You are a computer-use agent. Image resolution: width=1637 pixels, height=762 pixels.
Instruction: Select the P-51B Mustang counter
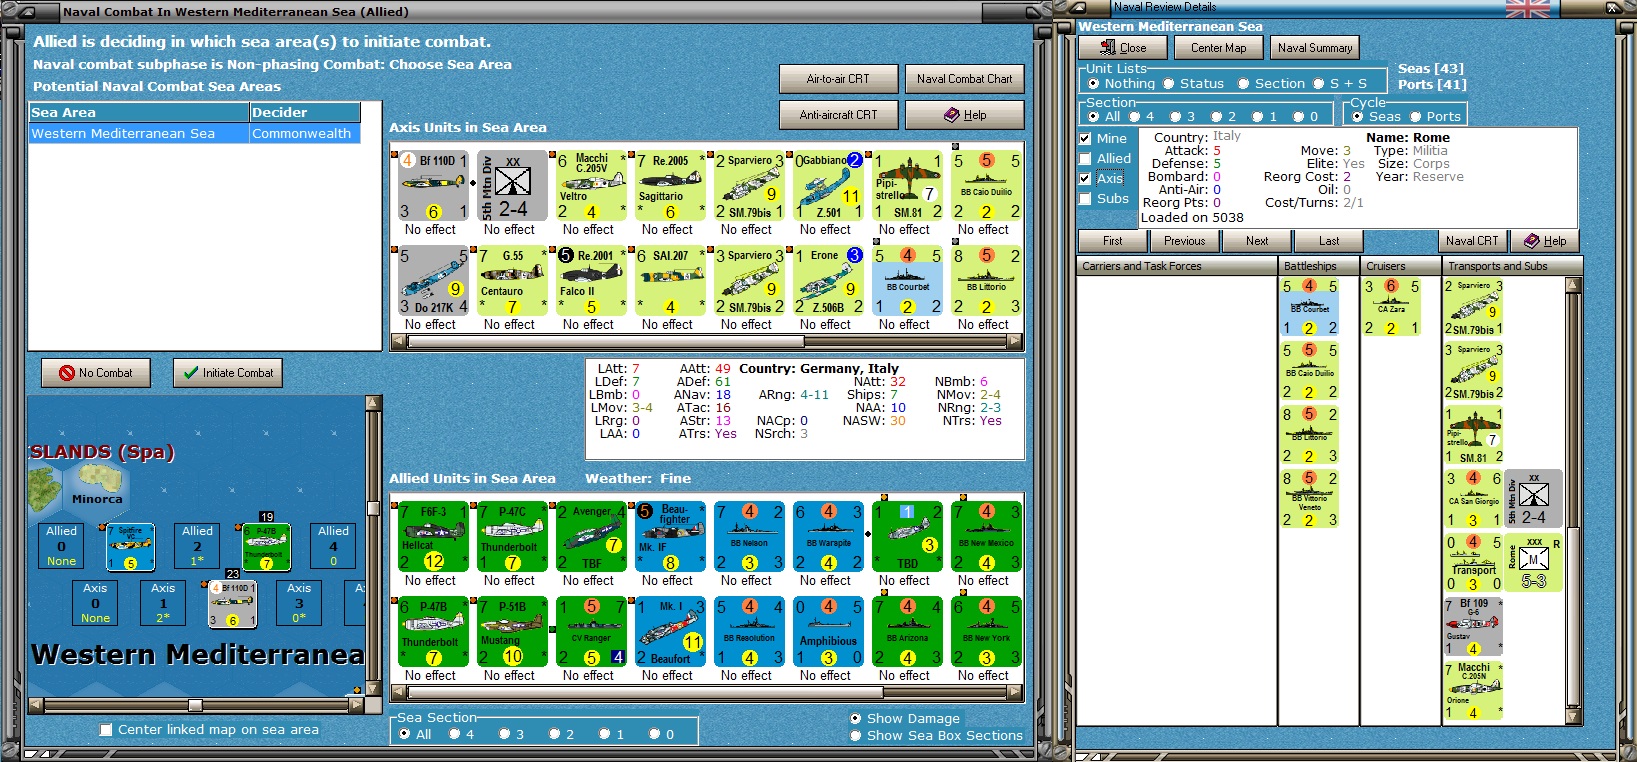point(513,632)
